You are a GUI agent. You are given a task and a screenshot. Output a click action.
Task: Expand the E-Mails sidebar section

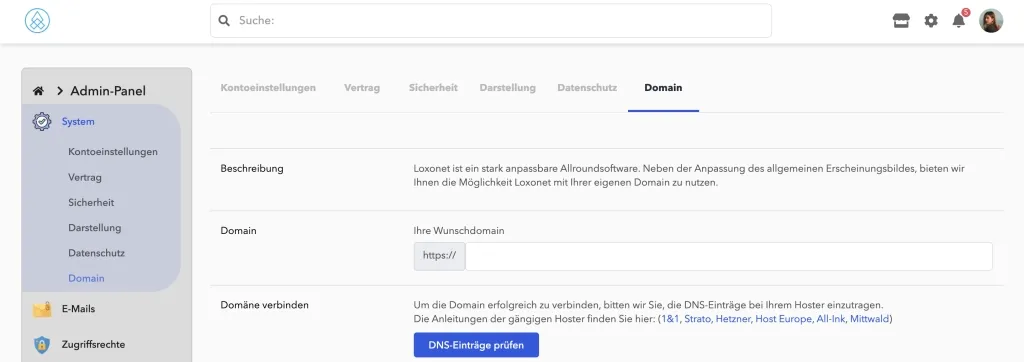78,309
